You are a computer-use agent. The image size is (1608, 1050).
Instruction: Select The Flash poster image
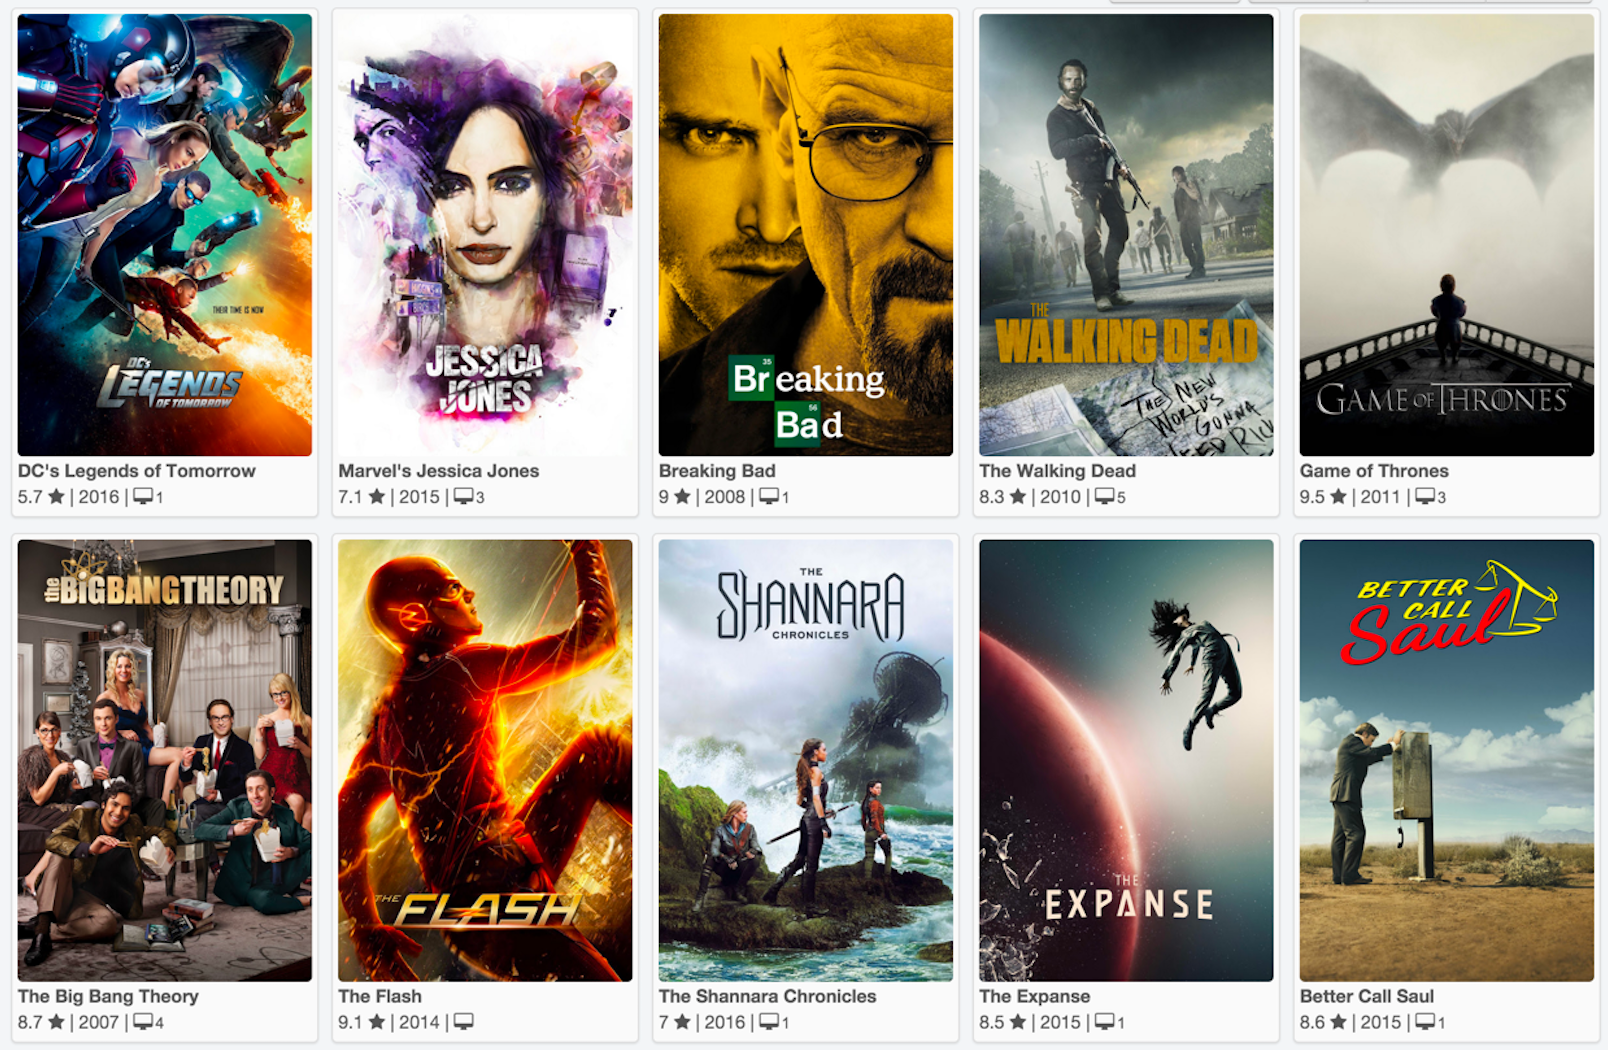pos(485,760)
